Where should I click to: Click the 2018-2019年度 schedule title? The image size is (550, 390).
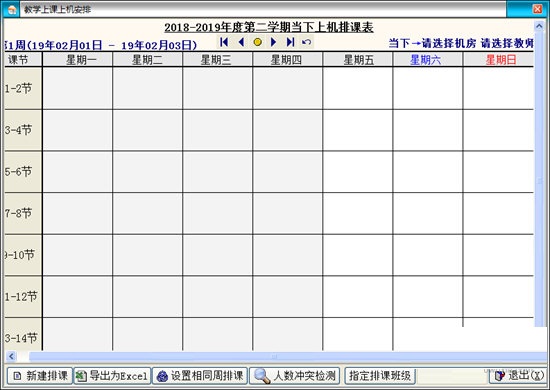pyautogui.click(x=269, y=27)
